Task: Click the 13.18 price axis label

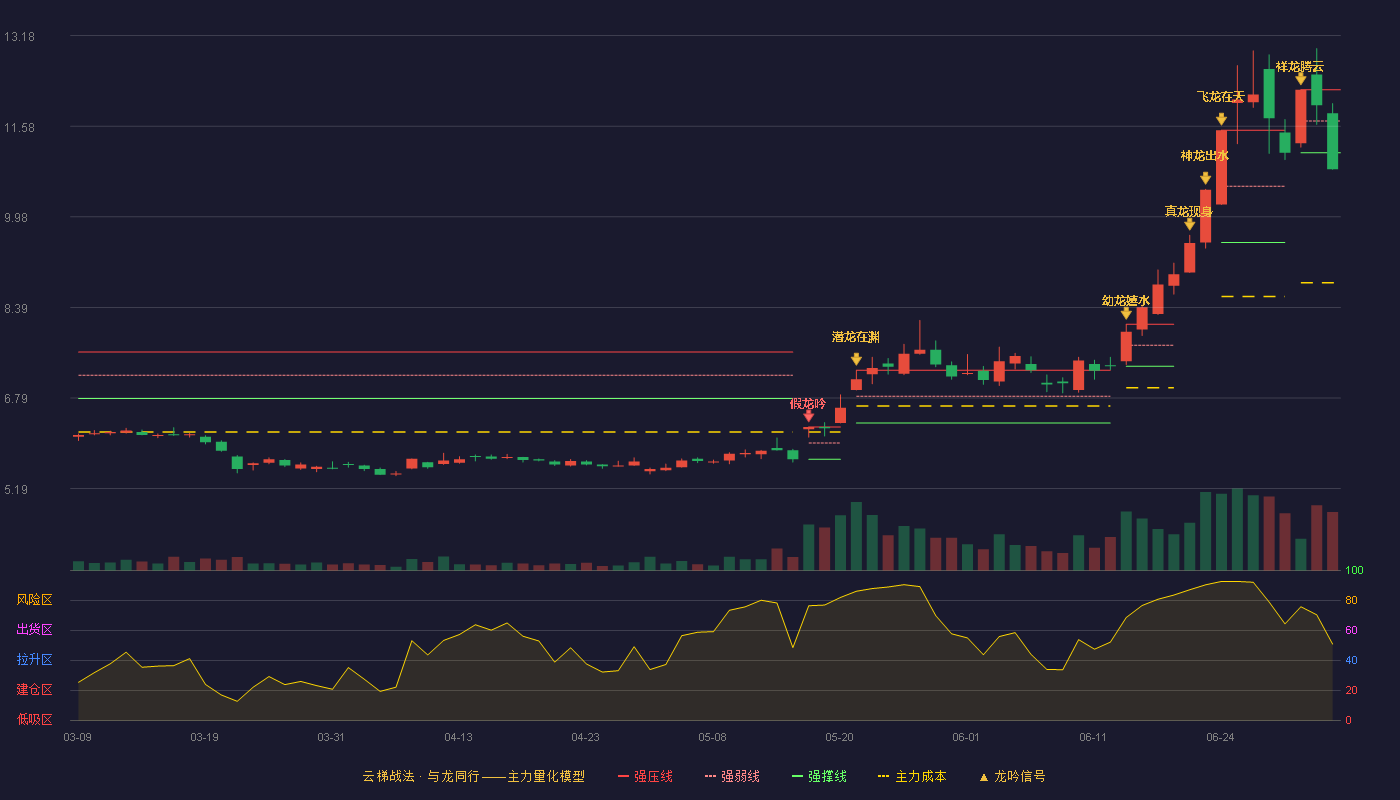Action: 19,37
